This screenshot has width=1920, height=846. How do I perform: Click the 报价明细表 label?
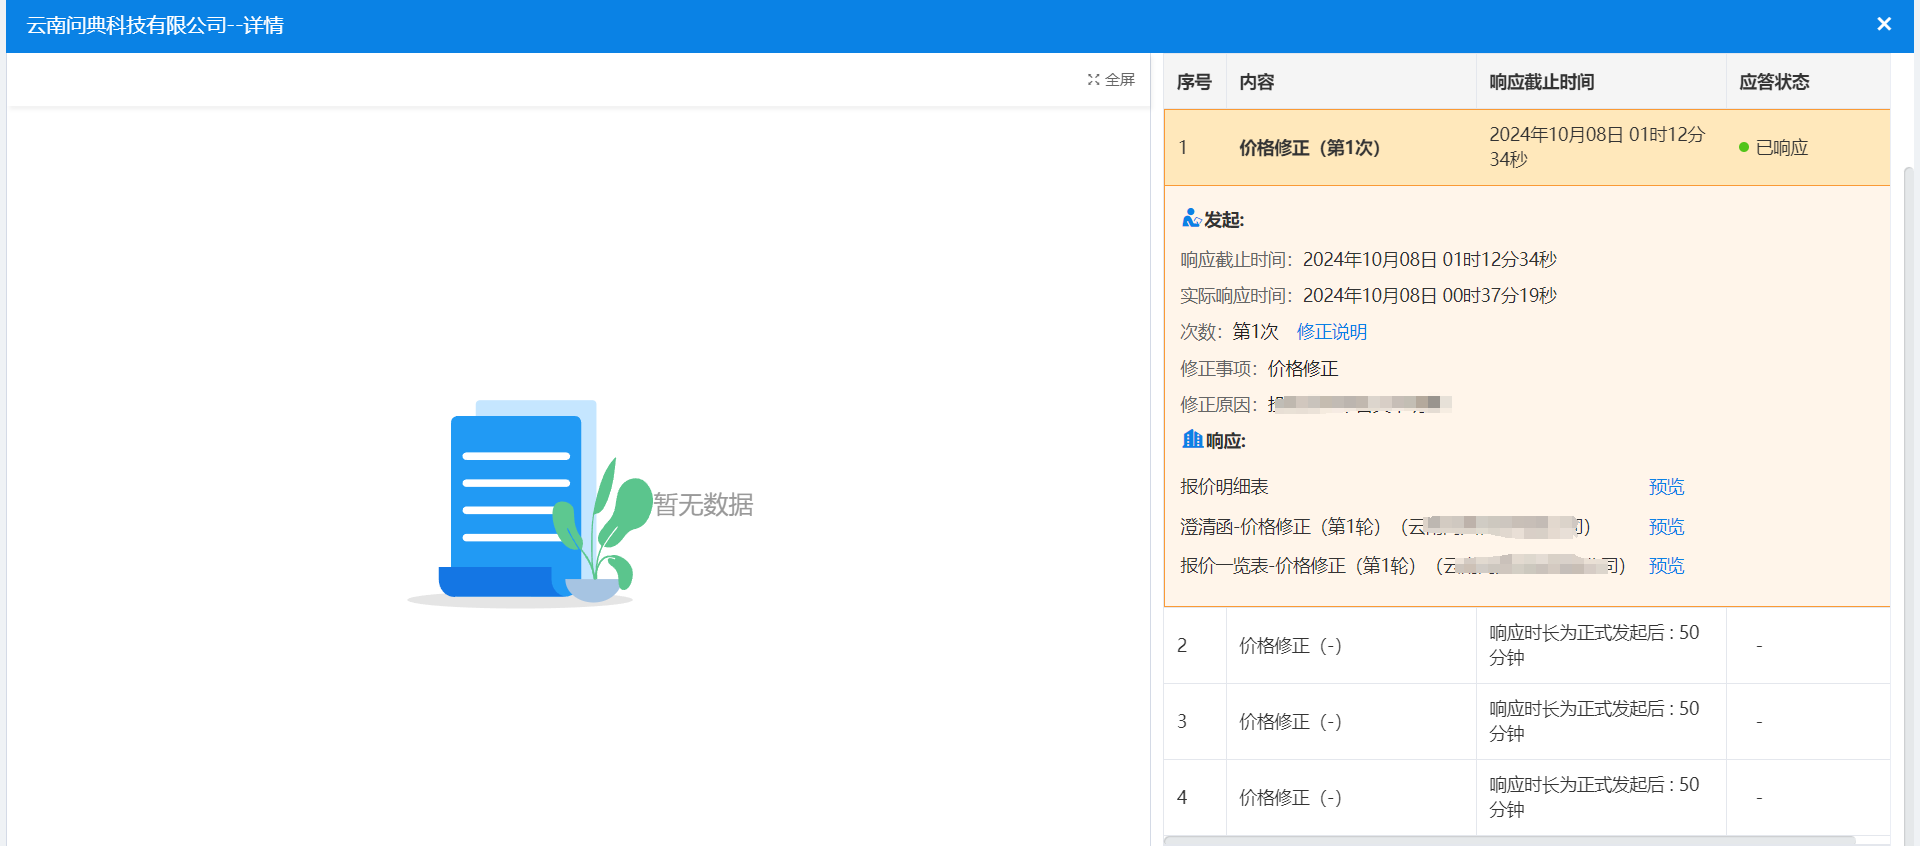coord(1224,487)
